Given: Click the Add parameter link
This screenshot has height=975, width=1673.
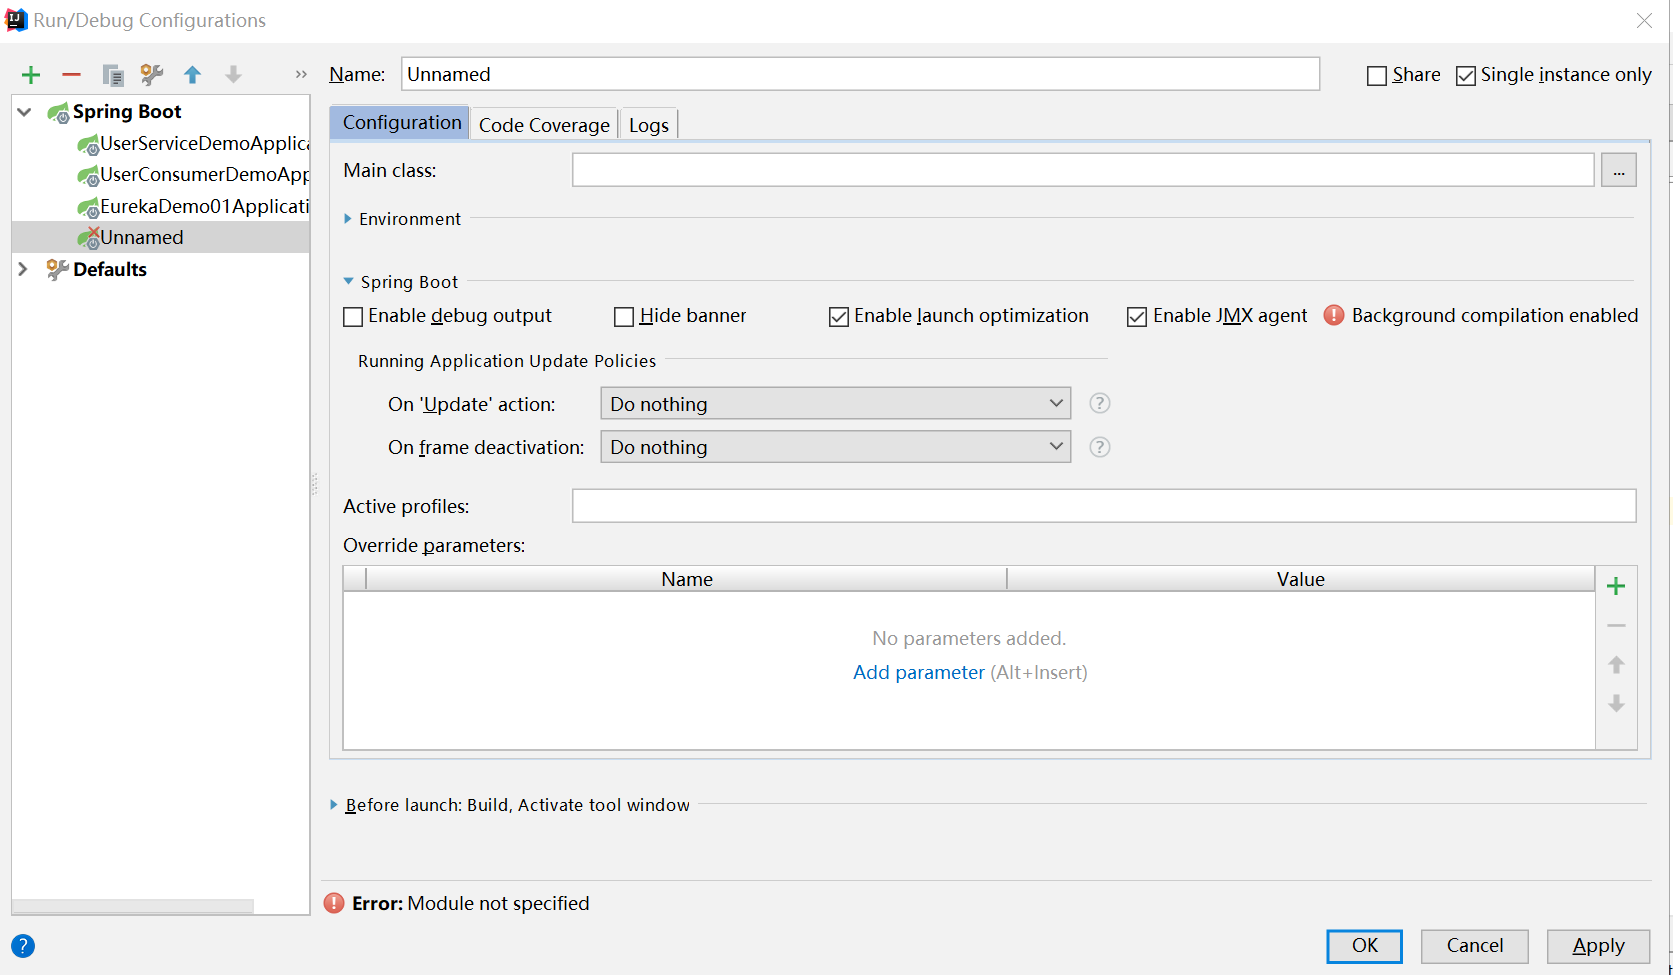Looking at the screenshot, I should pyautogui.click(x=918, y=673).
